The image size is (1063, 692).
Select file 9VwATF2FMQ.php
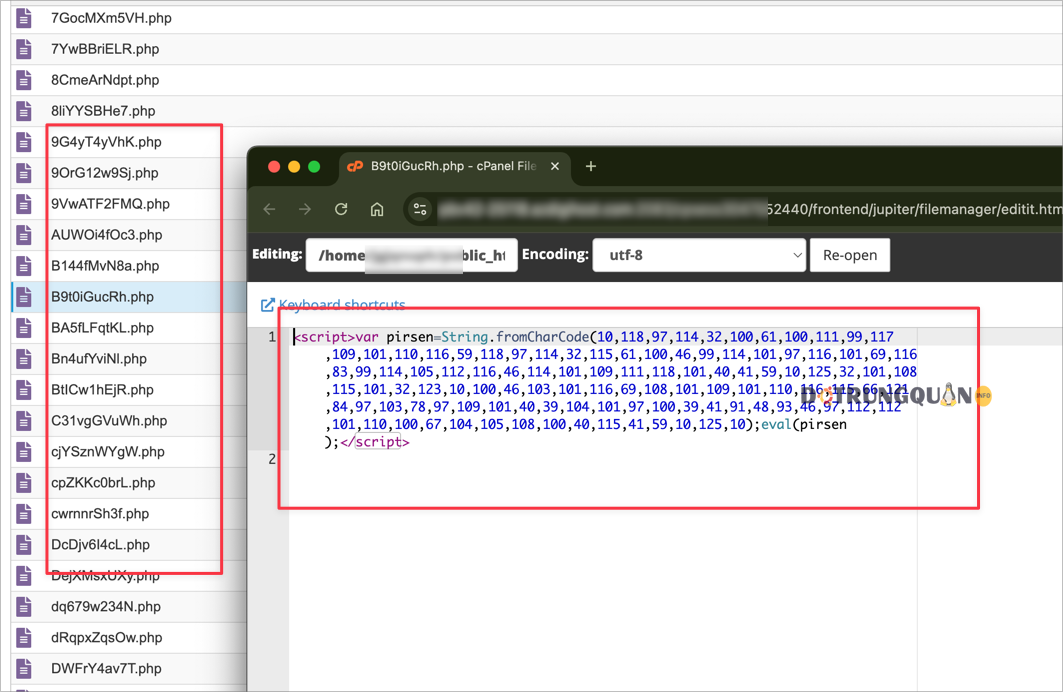point(111,204)
